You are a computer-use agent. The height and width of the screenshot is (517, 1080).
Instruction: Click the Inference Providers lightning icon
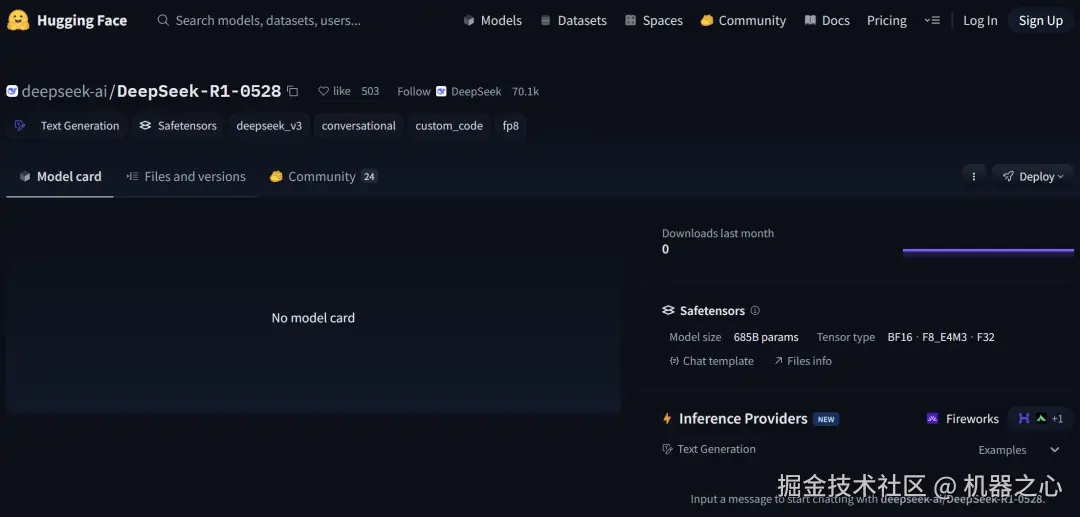pos(667,419)
